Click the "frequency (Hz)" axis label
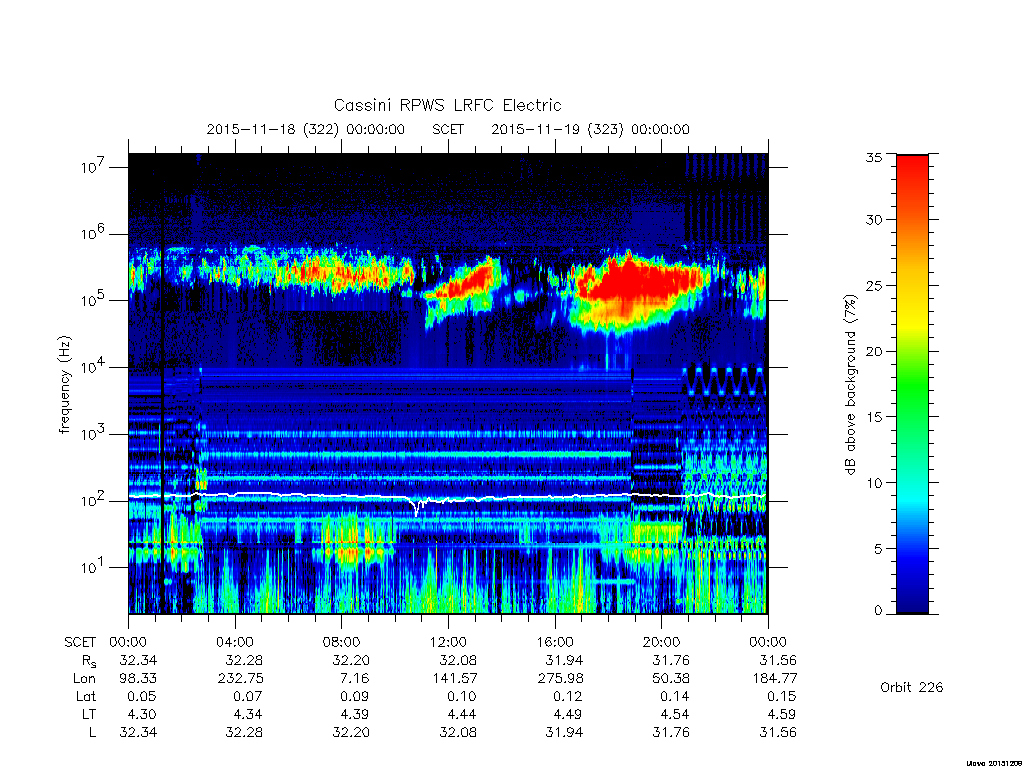Image resolution: width=1024 pixels, height=768 pixels. click(x=64, y=384)
